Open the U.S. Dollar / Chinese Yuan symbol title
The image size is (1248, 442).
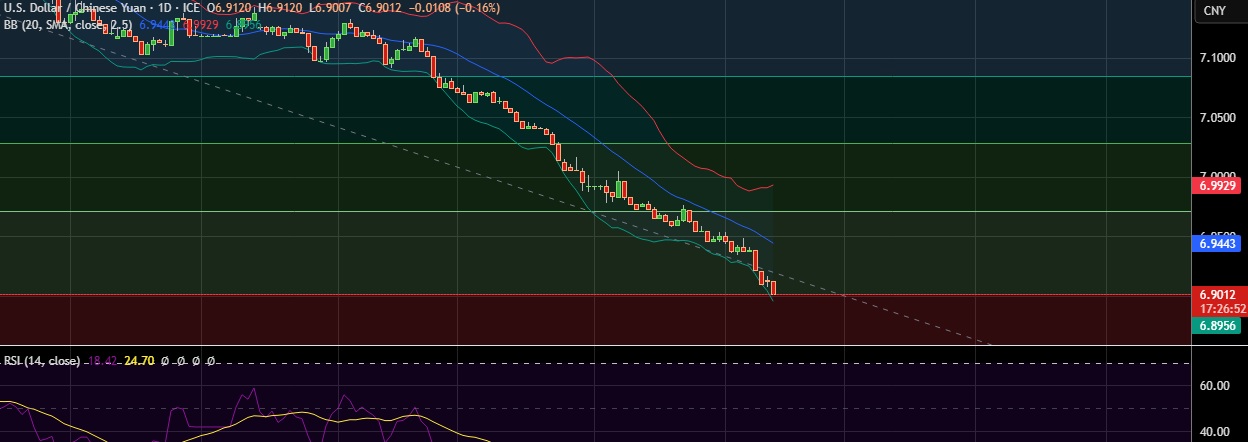(x=78, y=8)
